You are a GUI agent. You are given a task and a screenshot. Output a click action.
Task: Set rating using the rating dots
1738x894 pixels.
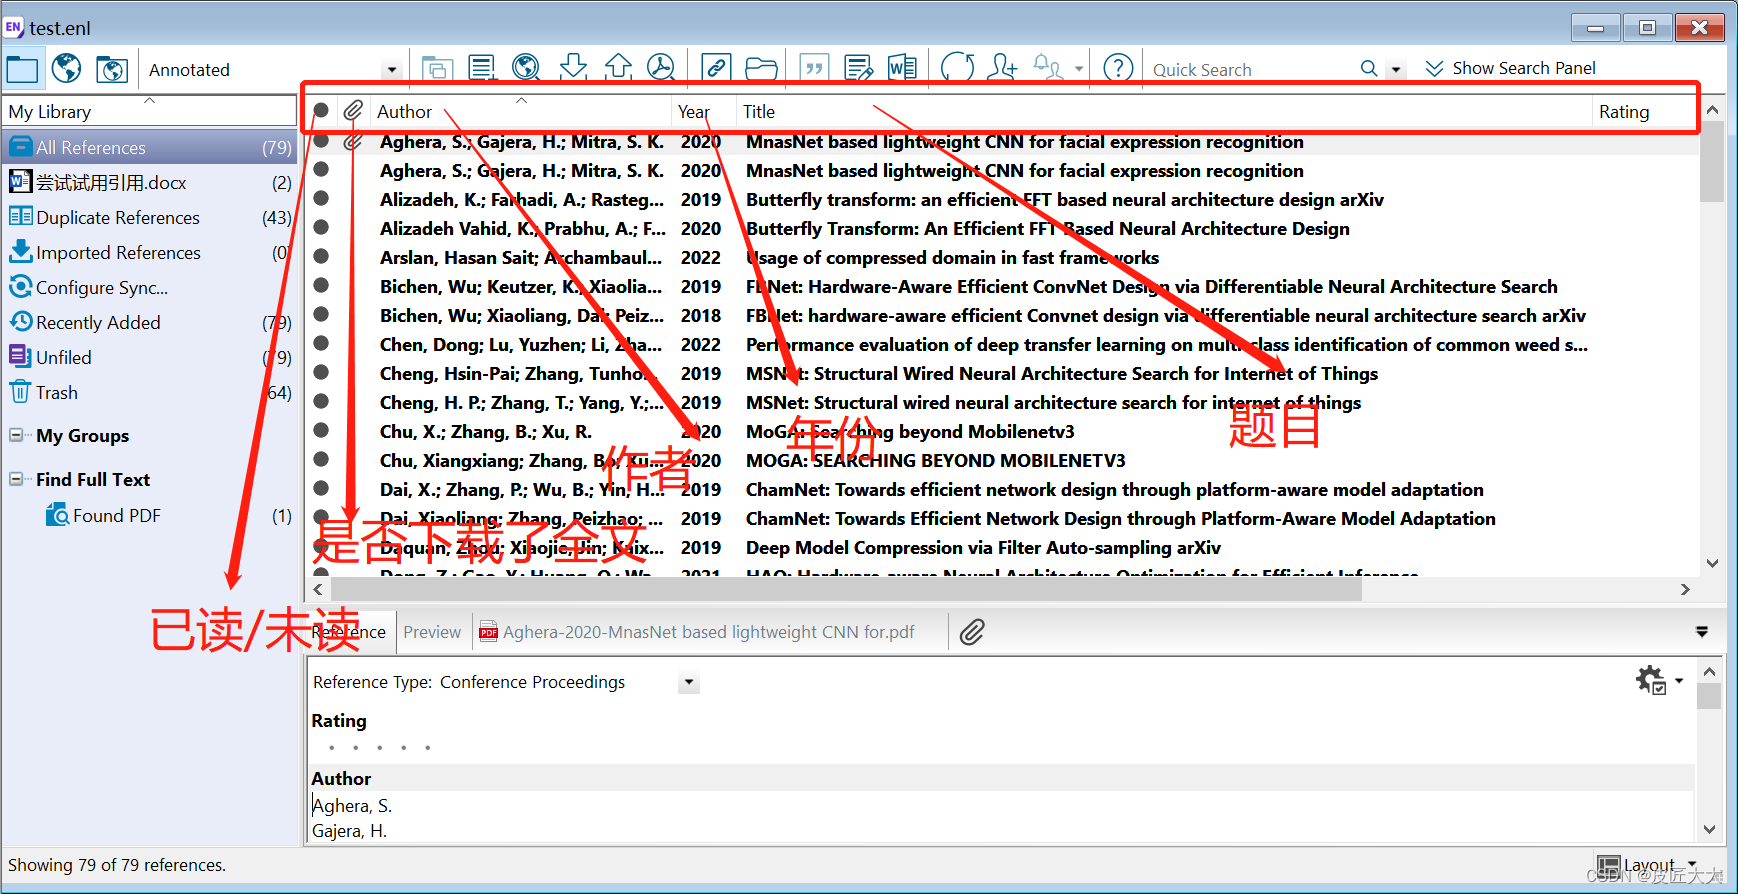379,747
